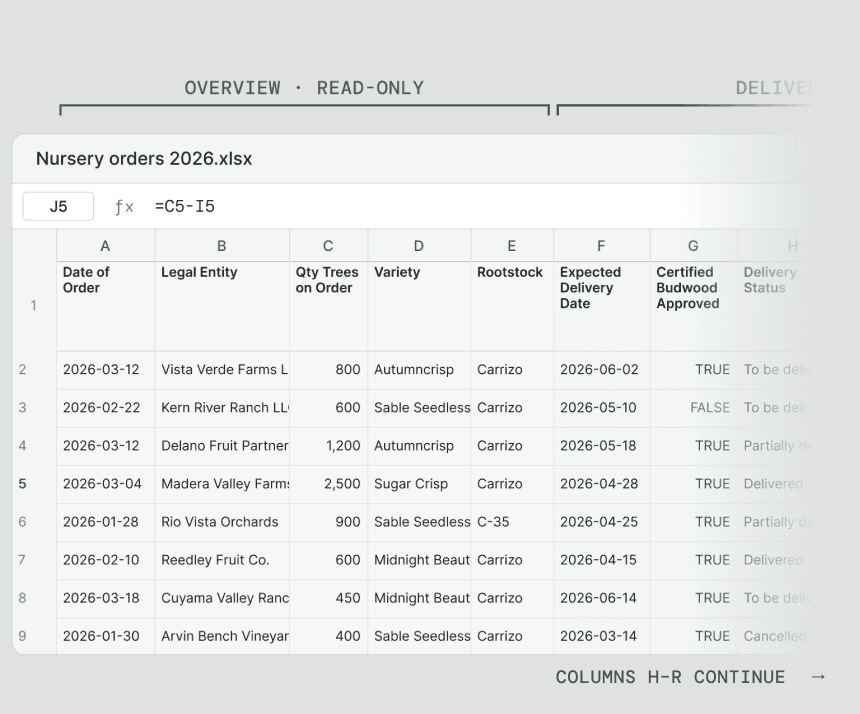Click the quantity cell 800

(x=329, y=370)
